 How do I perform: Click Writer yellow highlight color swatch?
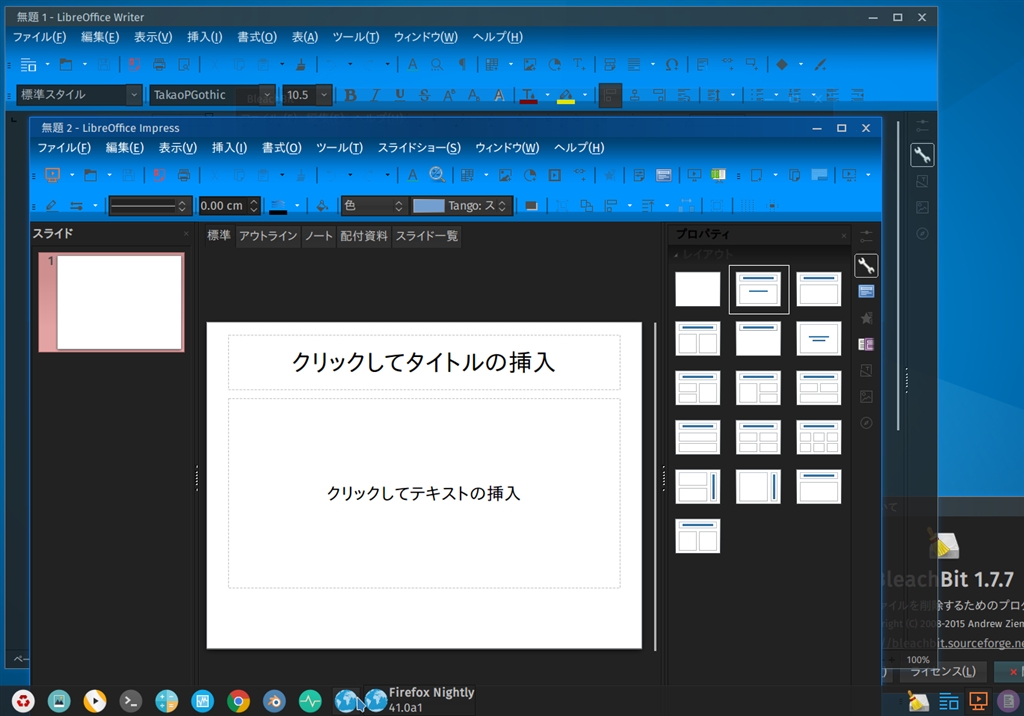[566, 95]
